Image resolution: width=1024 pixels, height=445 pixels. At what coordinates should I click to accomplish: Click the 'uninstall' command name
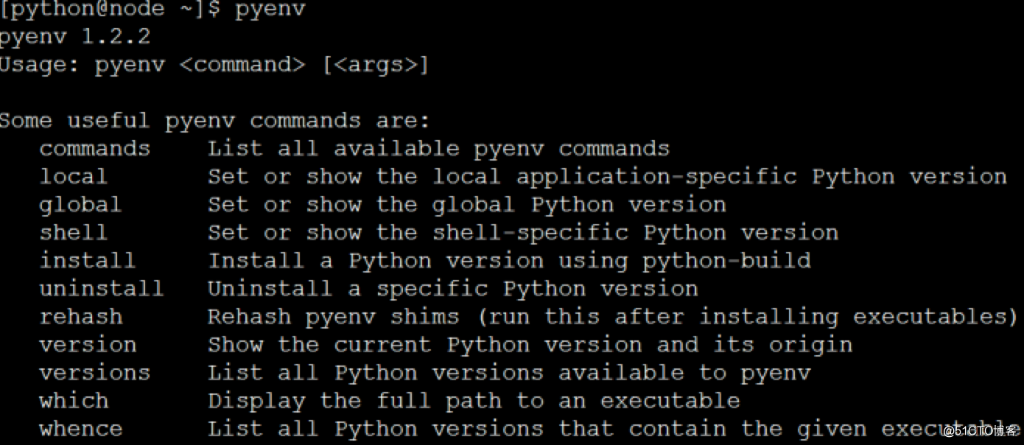[x=101, y=289]
